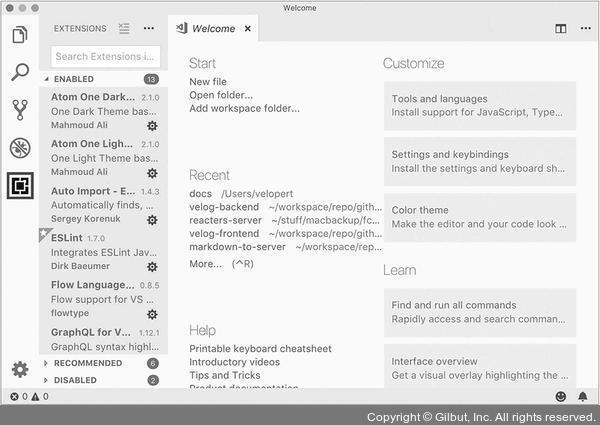Click the More... recent link
Viewport: 600px width, 425px height.
point(205,264)
